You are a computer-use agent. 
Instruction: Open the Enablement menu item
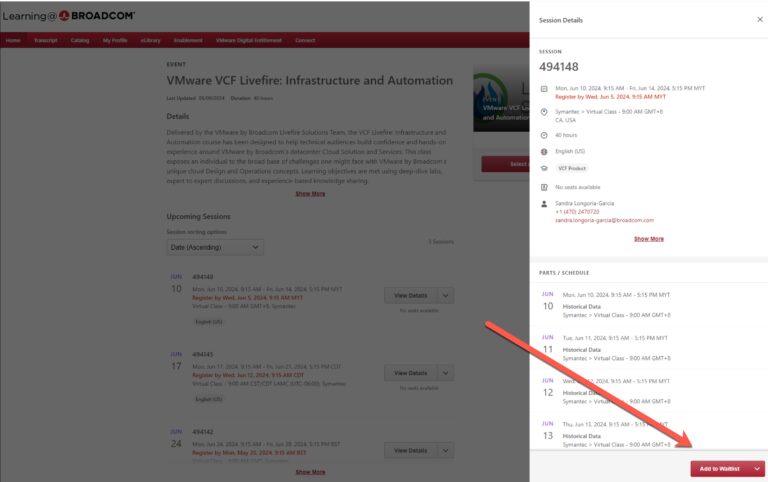coord(188,40)
